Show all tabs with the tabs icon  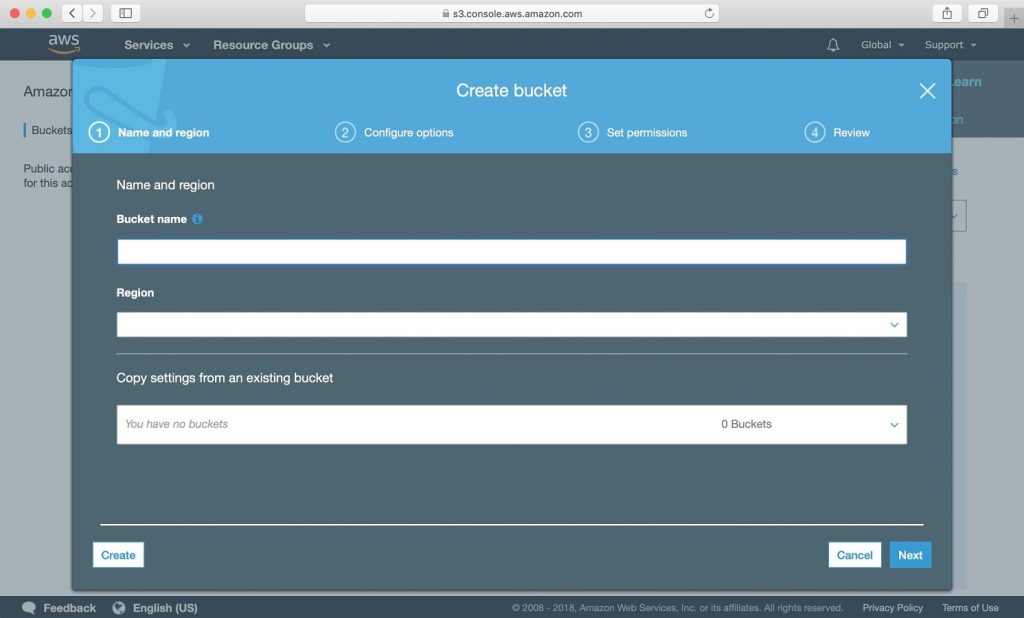click(x=982, y=13)
